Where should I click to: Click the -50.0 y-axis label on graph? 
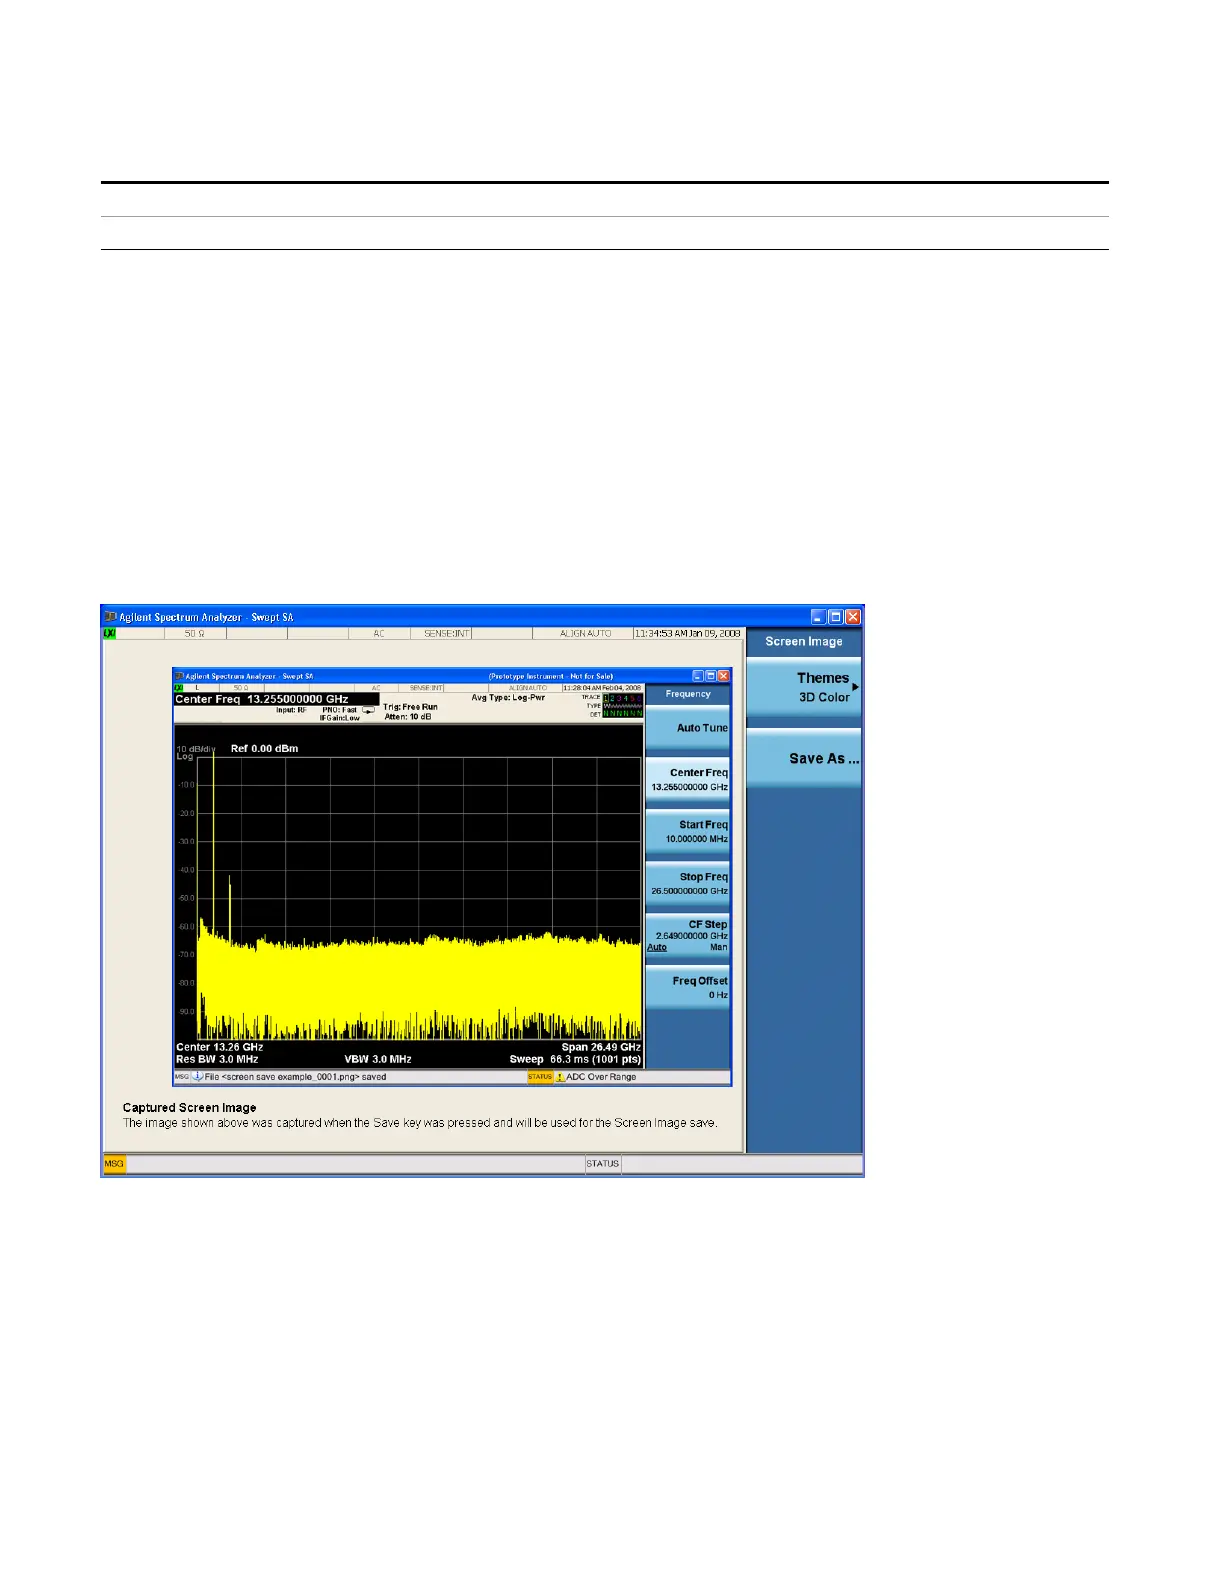coord(186,898)
